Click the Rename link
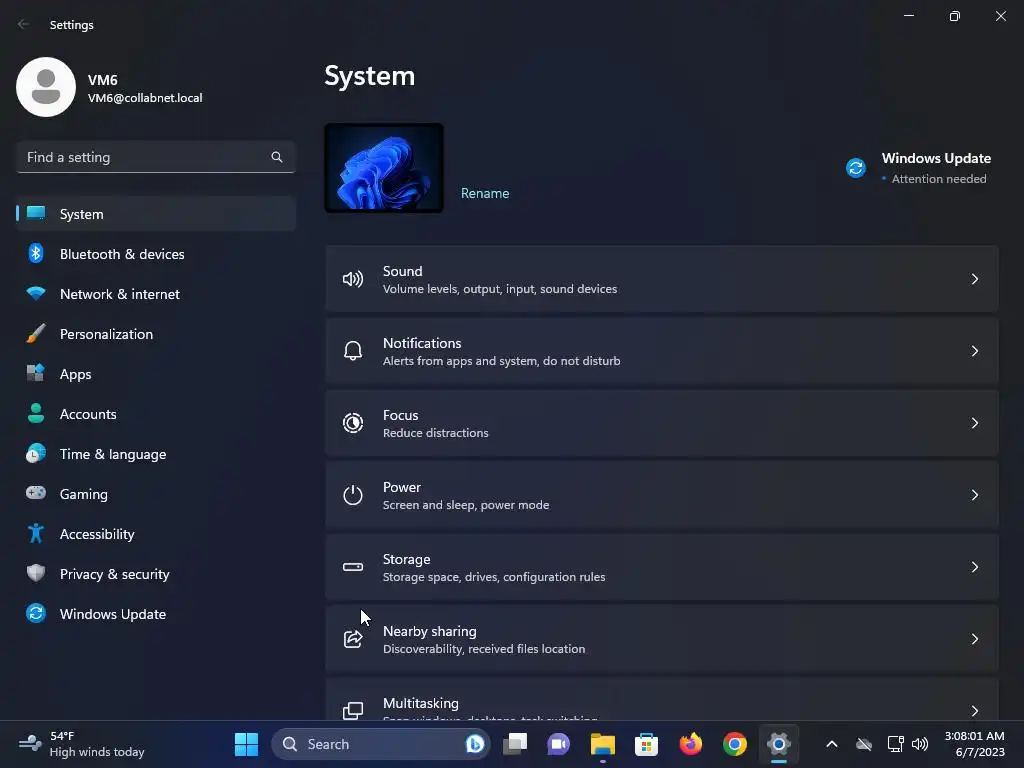This screenshot has width=1024, height=768. pyautogui.click(x=485, y=193)
